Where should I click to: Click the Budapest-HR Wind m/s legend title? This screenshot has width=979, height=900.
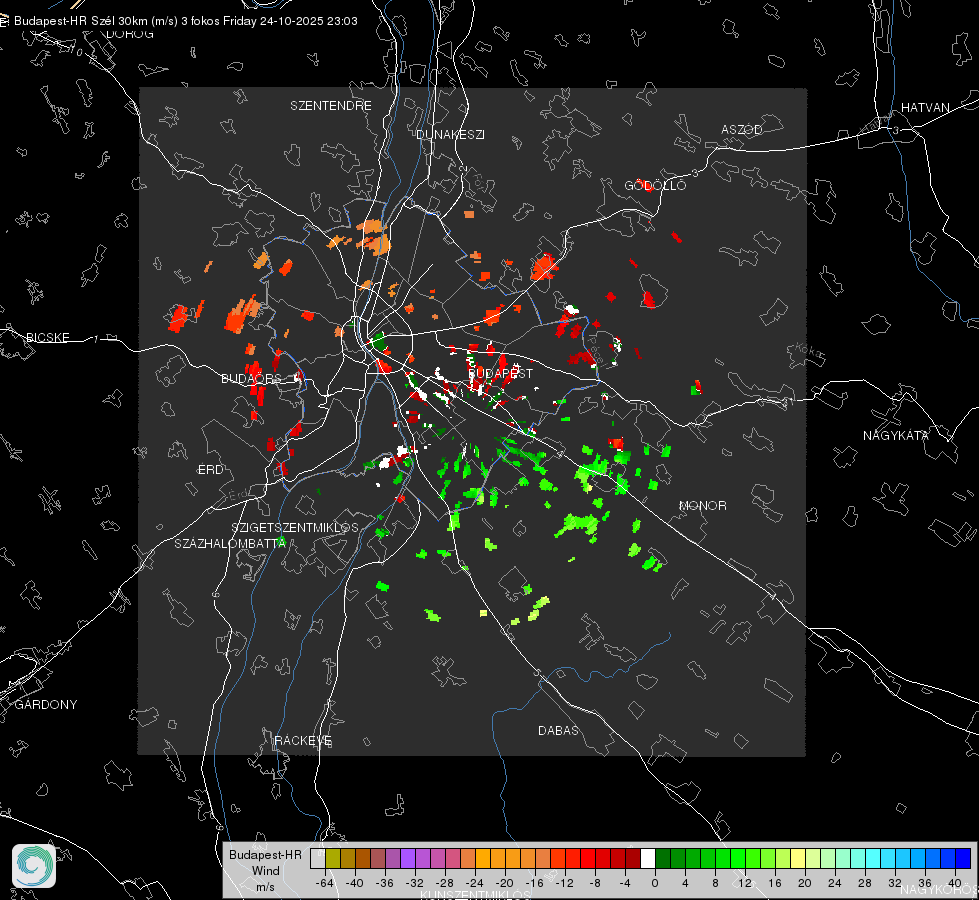pyautogui.click(x=265, y=871)
